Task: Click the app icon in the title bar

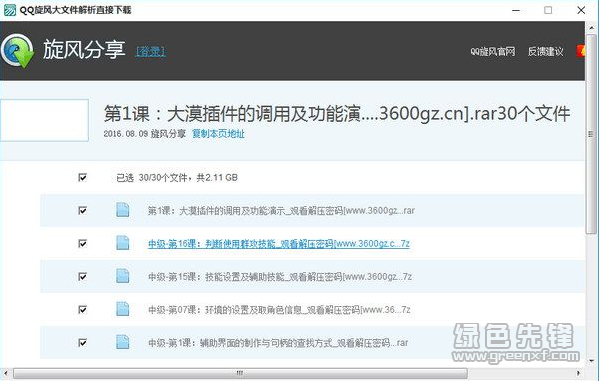Action: tap(10, 10)
